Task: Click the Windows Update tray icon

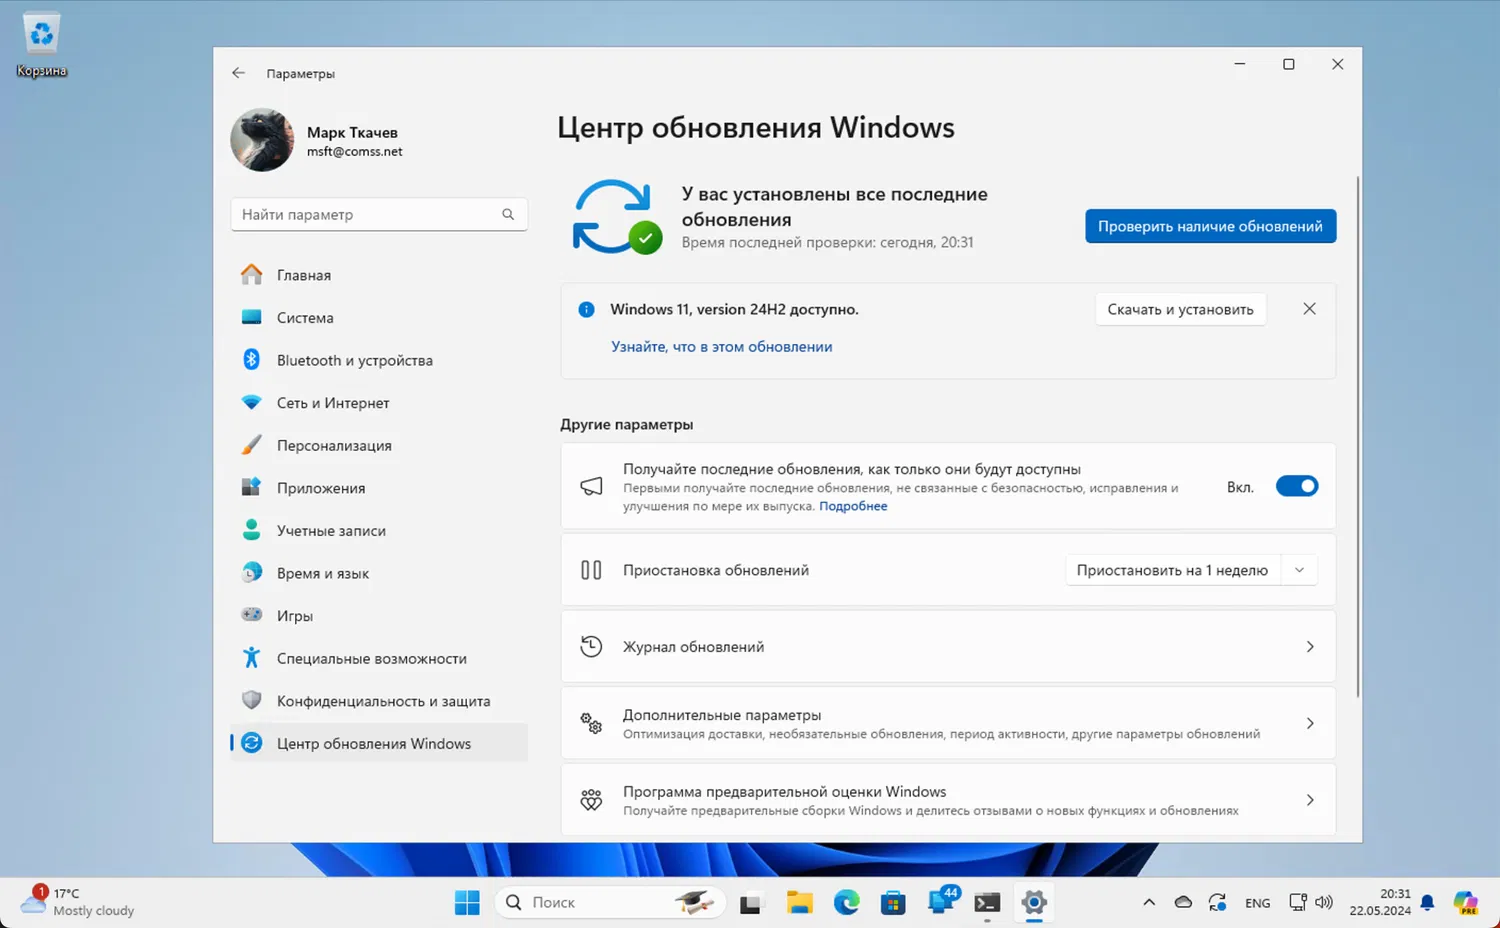Action: click(1217, 903)
